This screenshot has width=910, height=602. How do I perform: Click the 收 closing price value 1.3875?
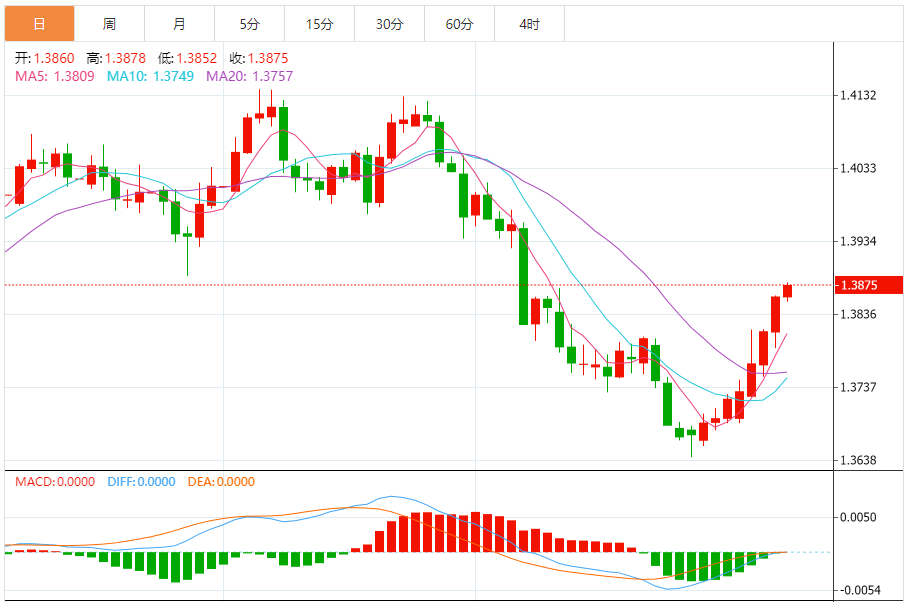tap(267, 59)
